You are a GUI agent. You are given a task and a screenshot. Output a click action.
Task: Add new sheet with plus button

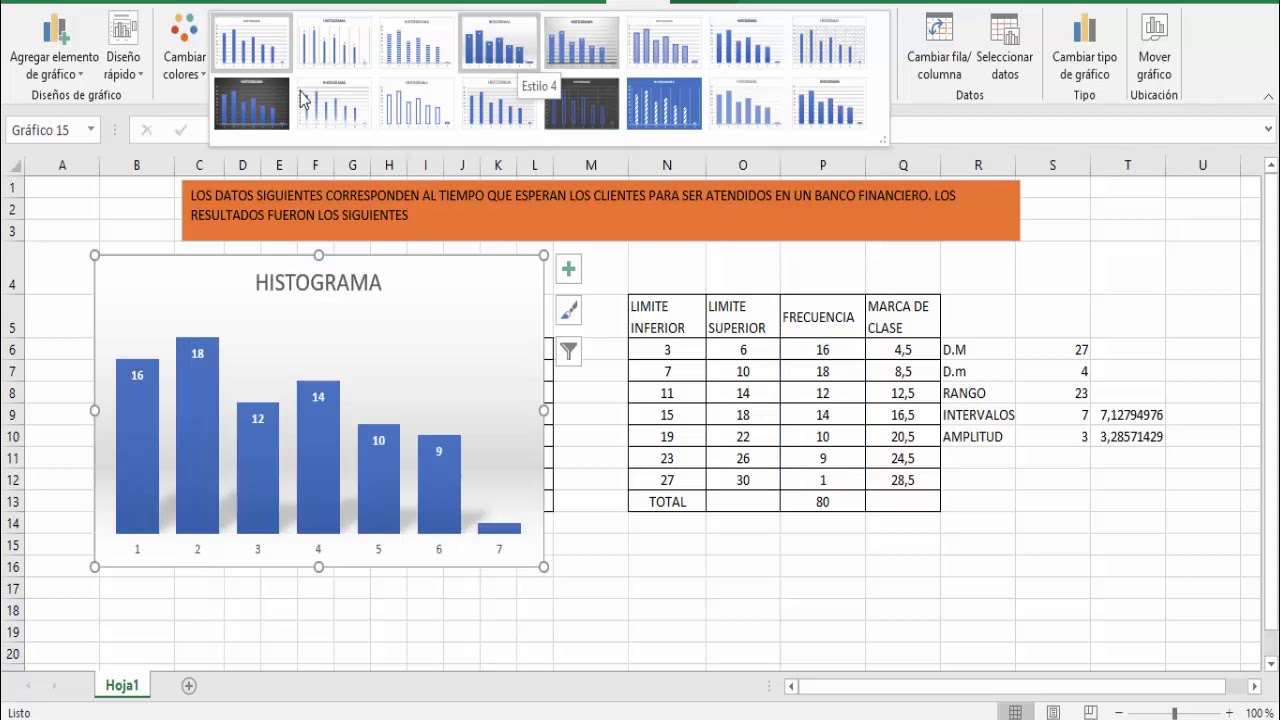click(x=189, y=685)
